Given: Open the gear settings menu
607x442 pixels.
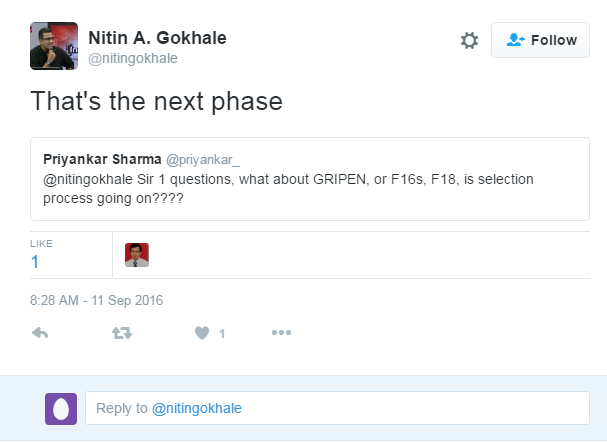Looking at the screenshot, I should point(469,40).
